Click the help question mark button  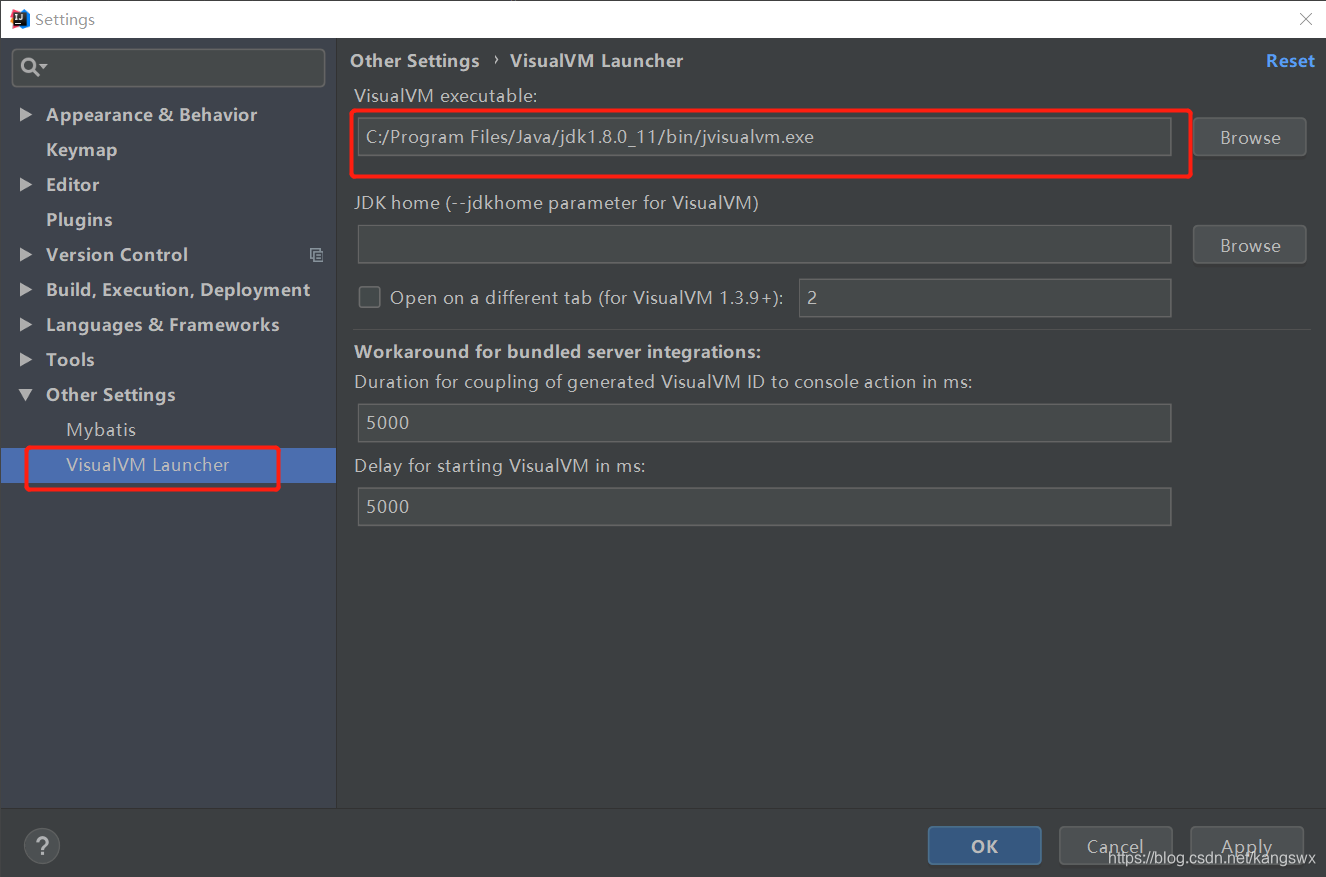pos(42,846)
